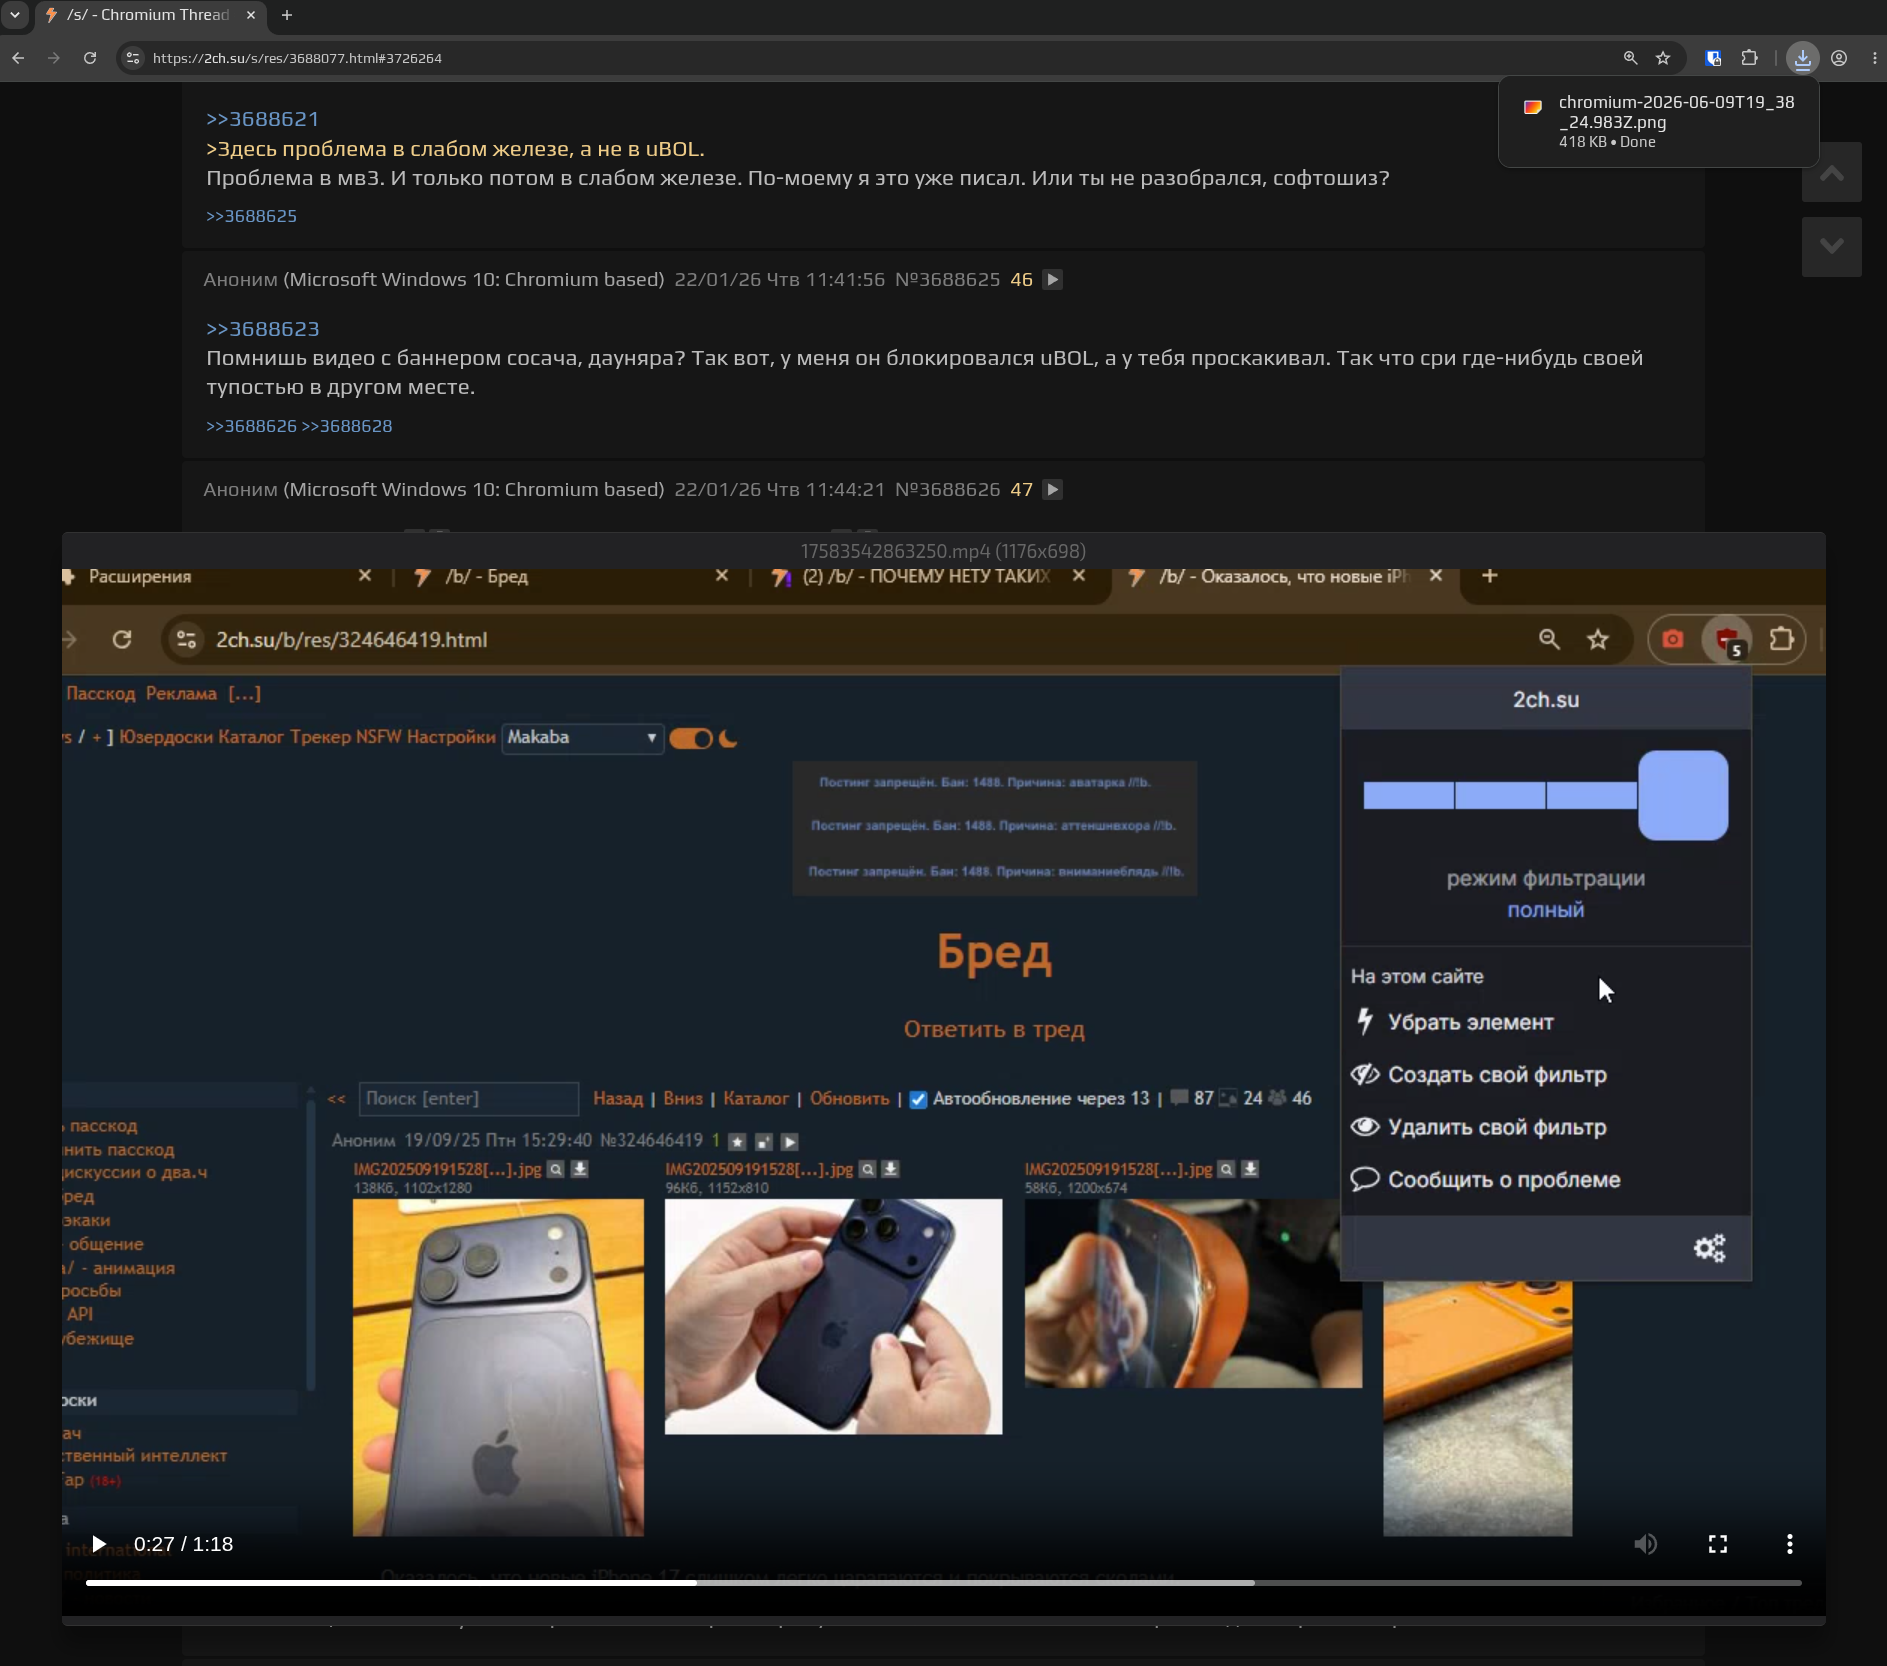Open the video's more options menu
The image size is (1887, 1666).
pyautogui.click(x=1789, y=1544)
